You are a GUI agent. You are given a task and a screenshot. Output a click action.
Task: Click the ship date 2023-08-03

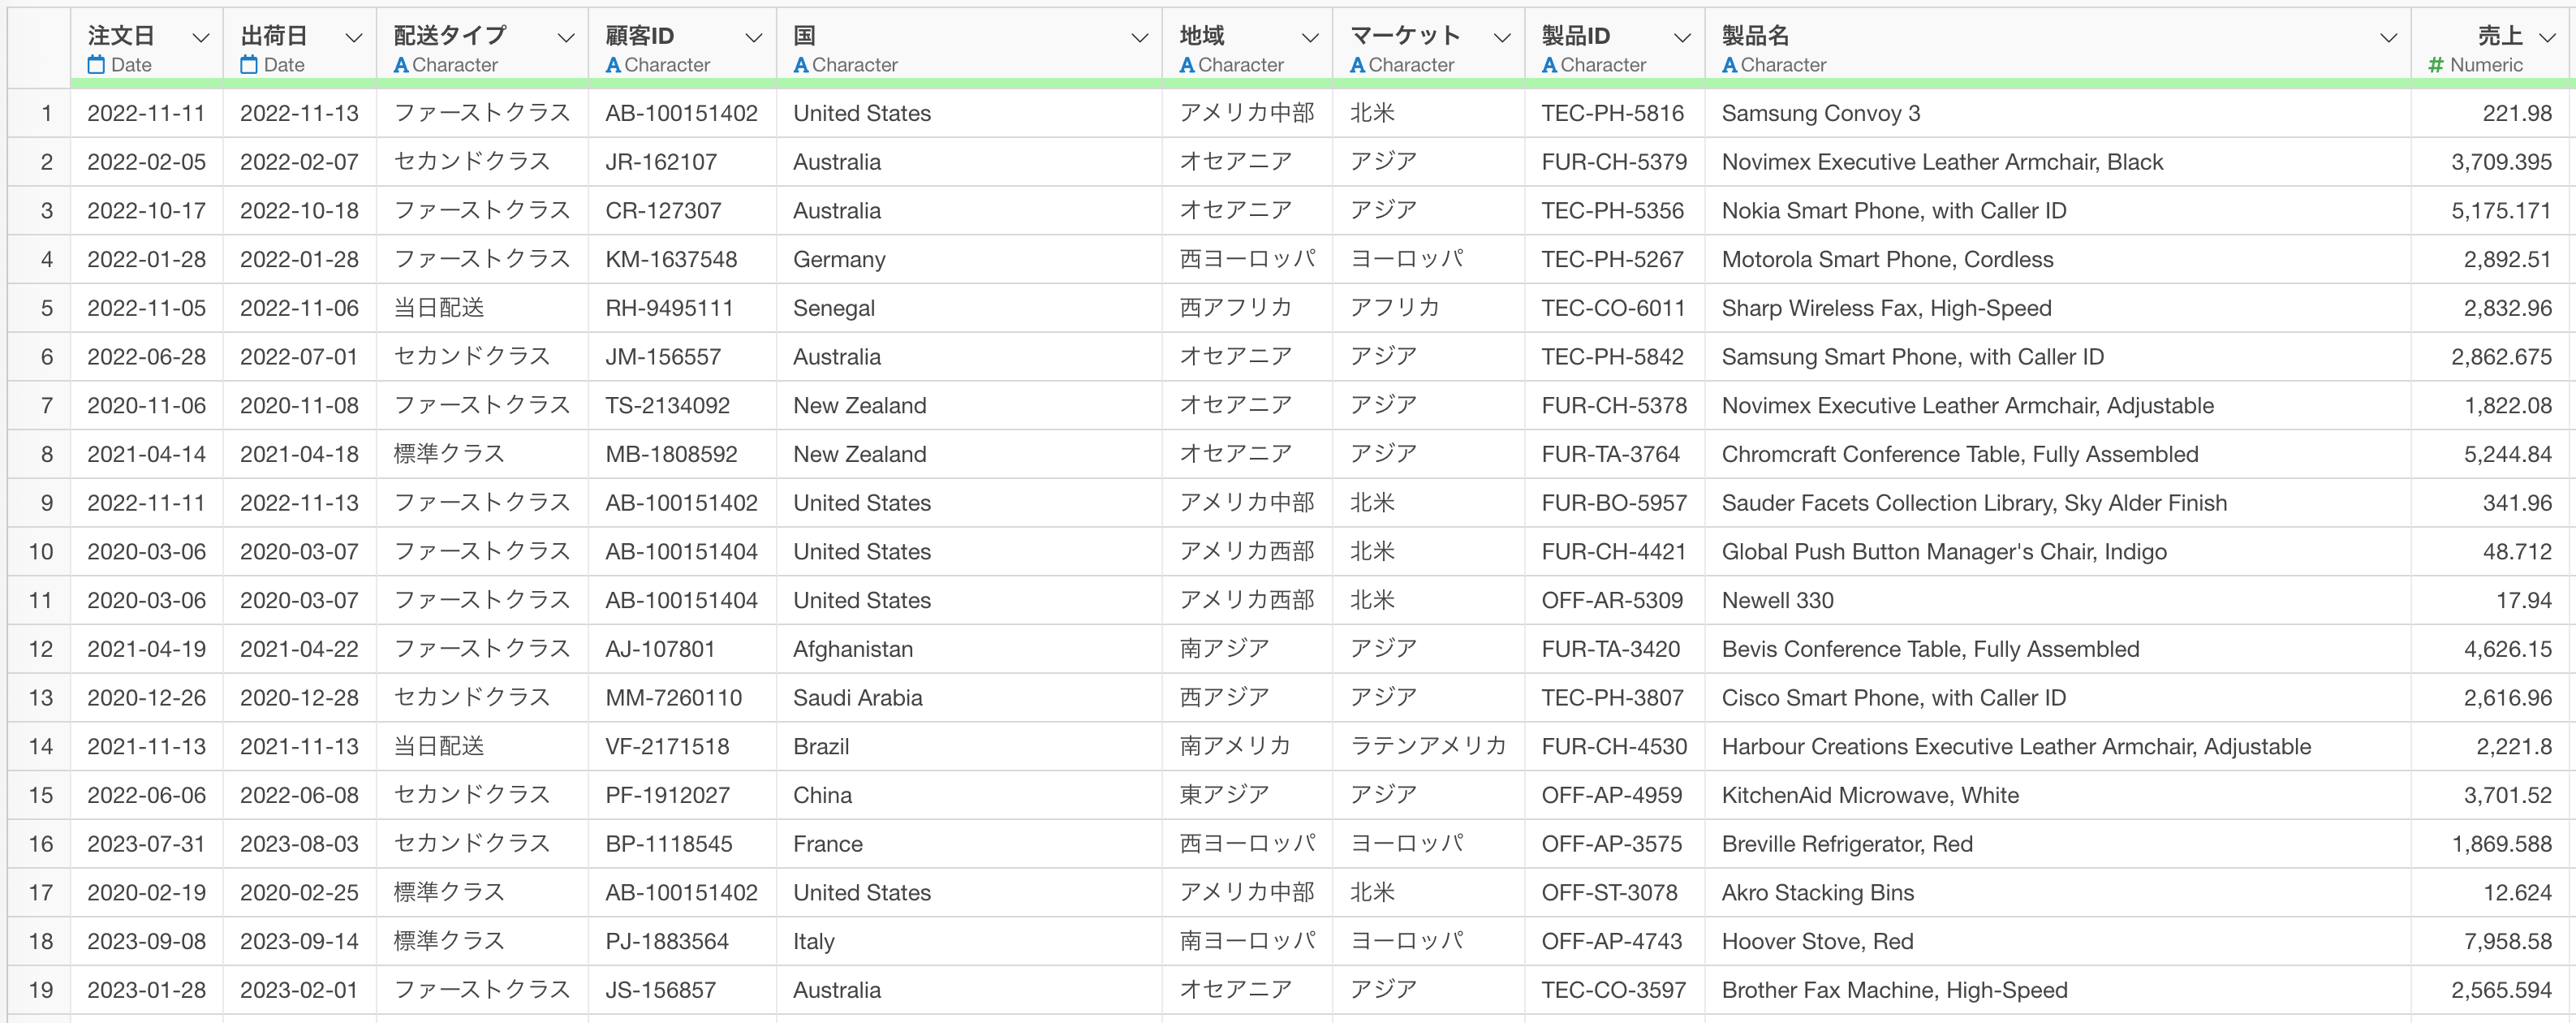299,843
